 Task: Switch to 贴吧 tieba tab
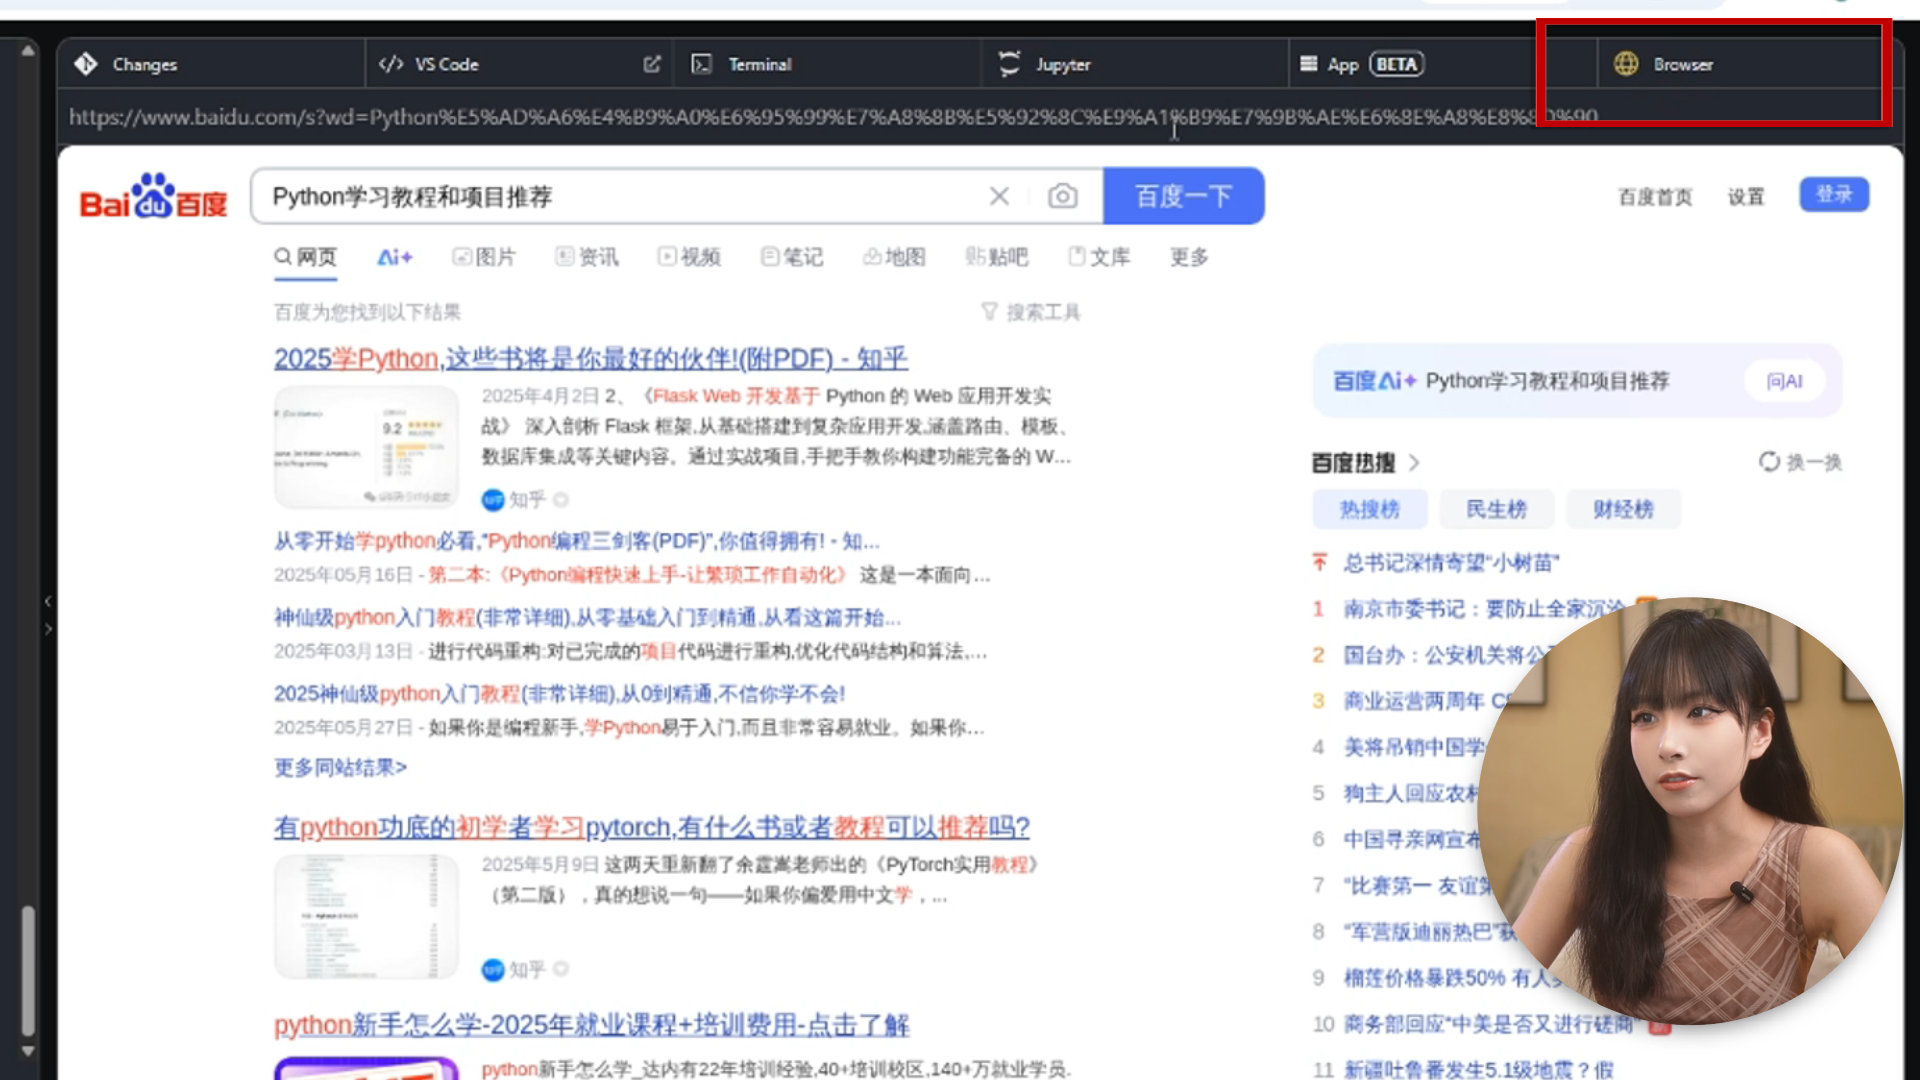(997, 257)
